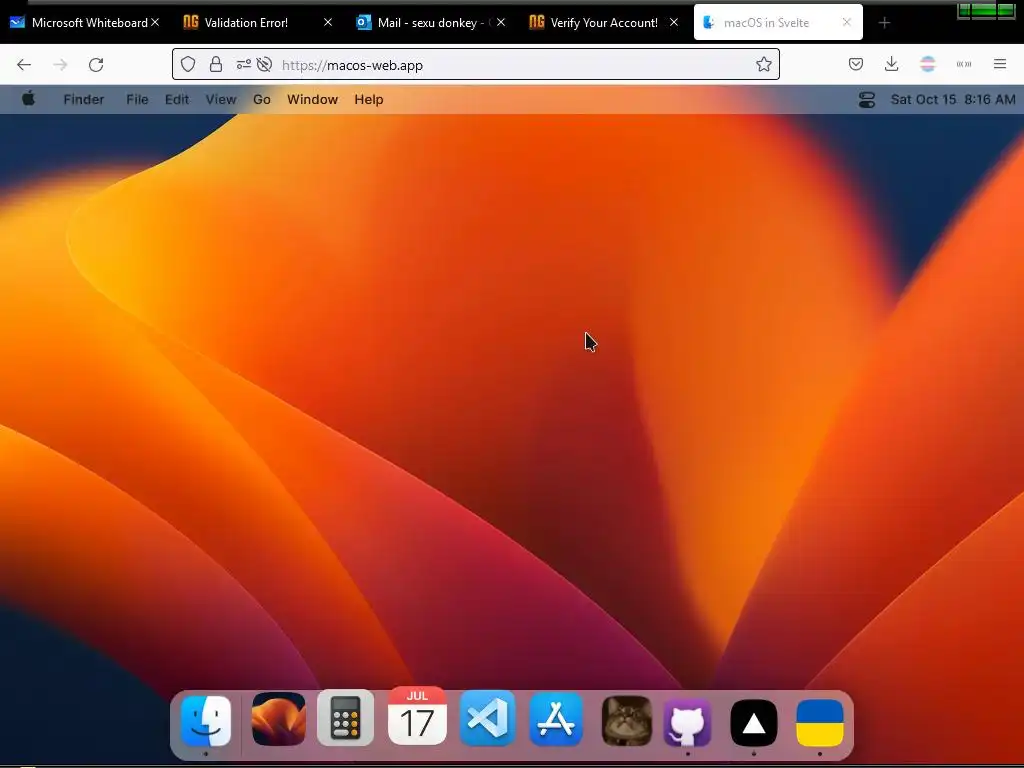Open the site permissions icon

244,65
